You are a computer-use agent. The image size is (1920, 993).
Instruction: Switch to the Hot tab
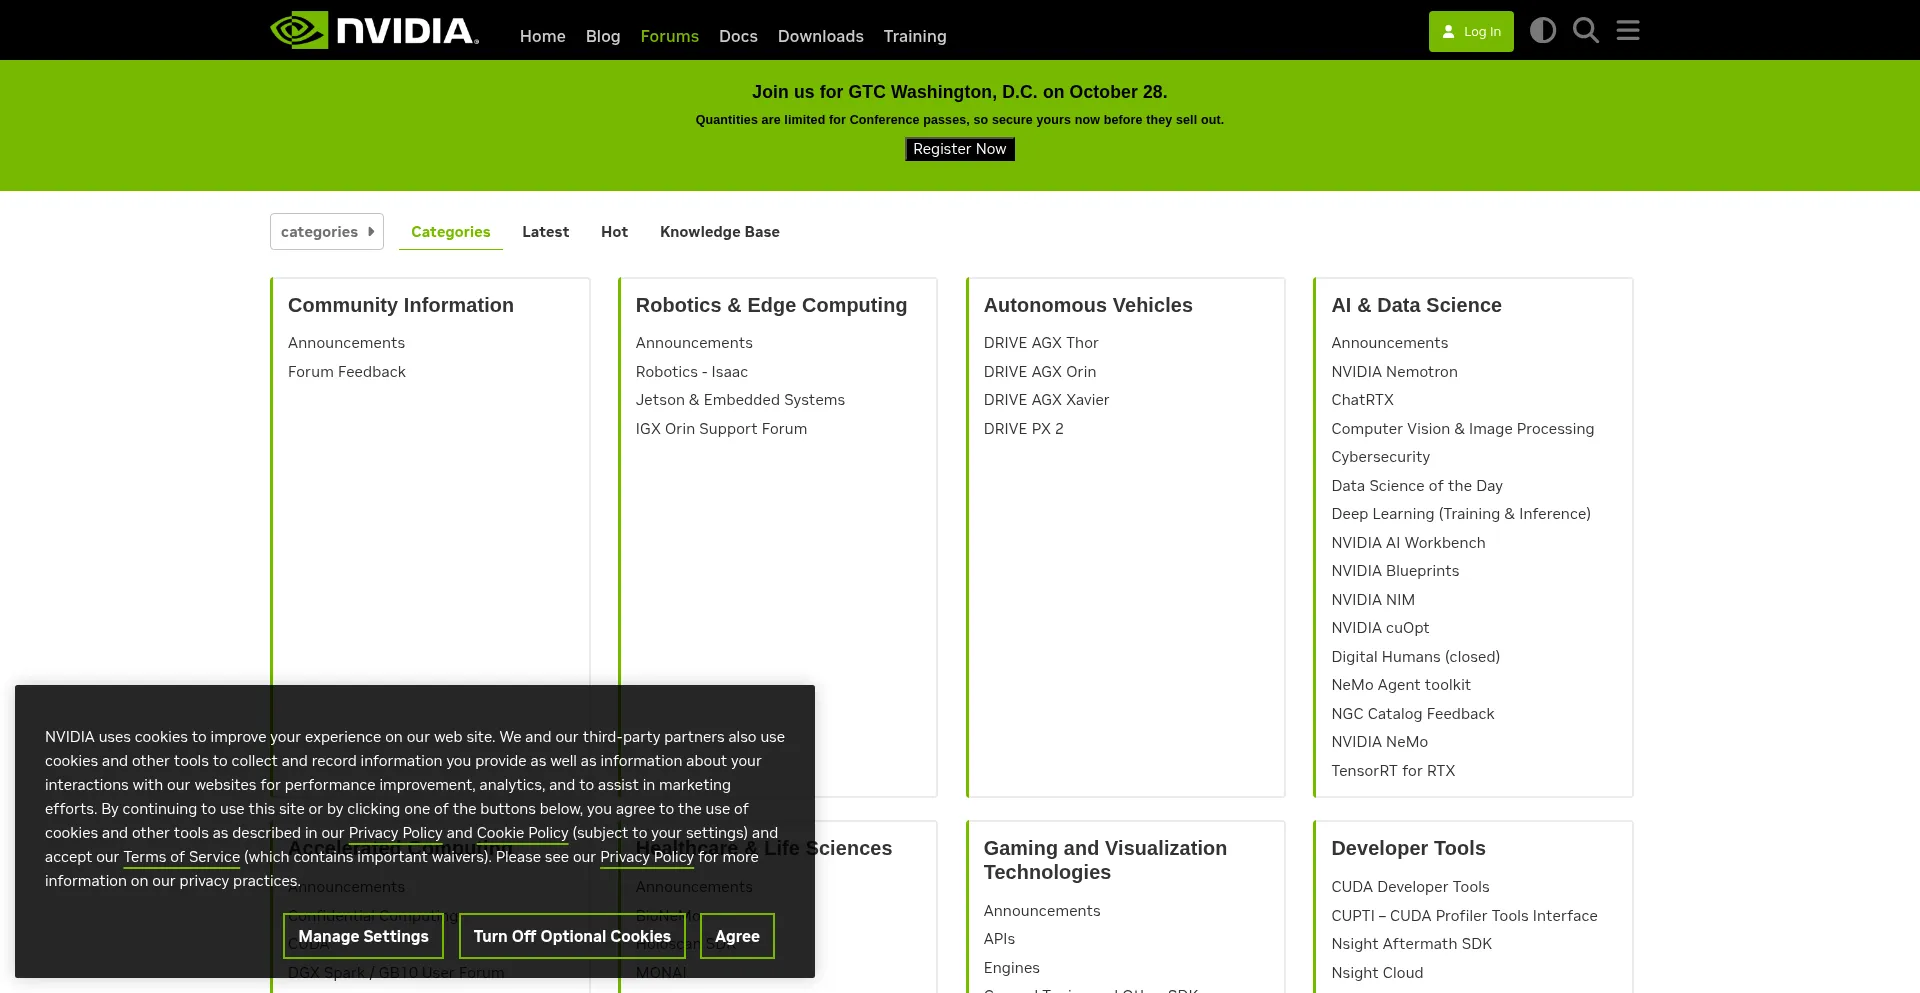coord(614,232)
